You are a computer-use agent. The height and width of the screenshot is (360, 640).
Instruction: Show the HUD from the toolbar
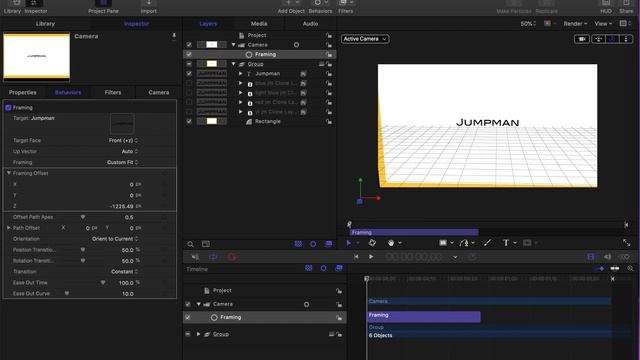[606, 7]
